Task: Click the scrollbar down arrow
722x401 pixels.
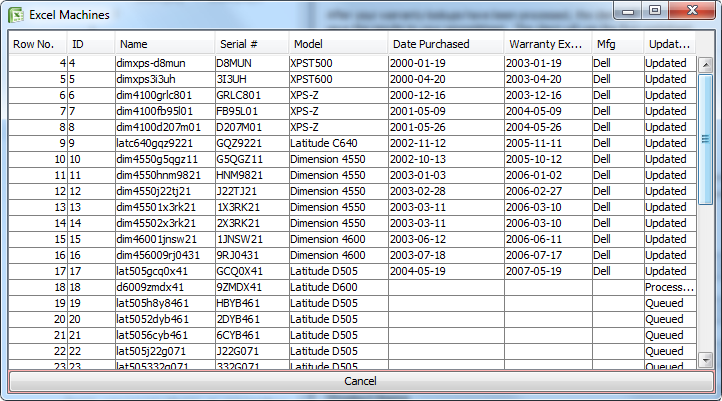Action: pyautogui.click(x=705, y=359)
